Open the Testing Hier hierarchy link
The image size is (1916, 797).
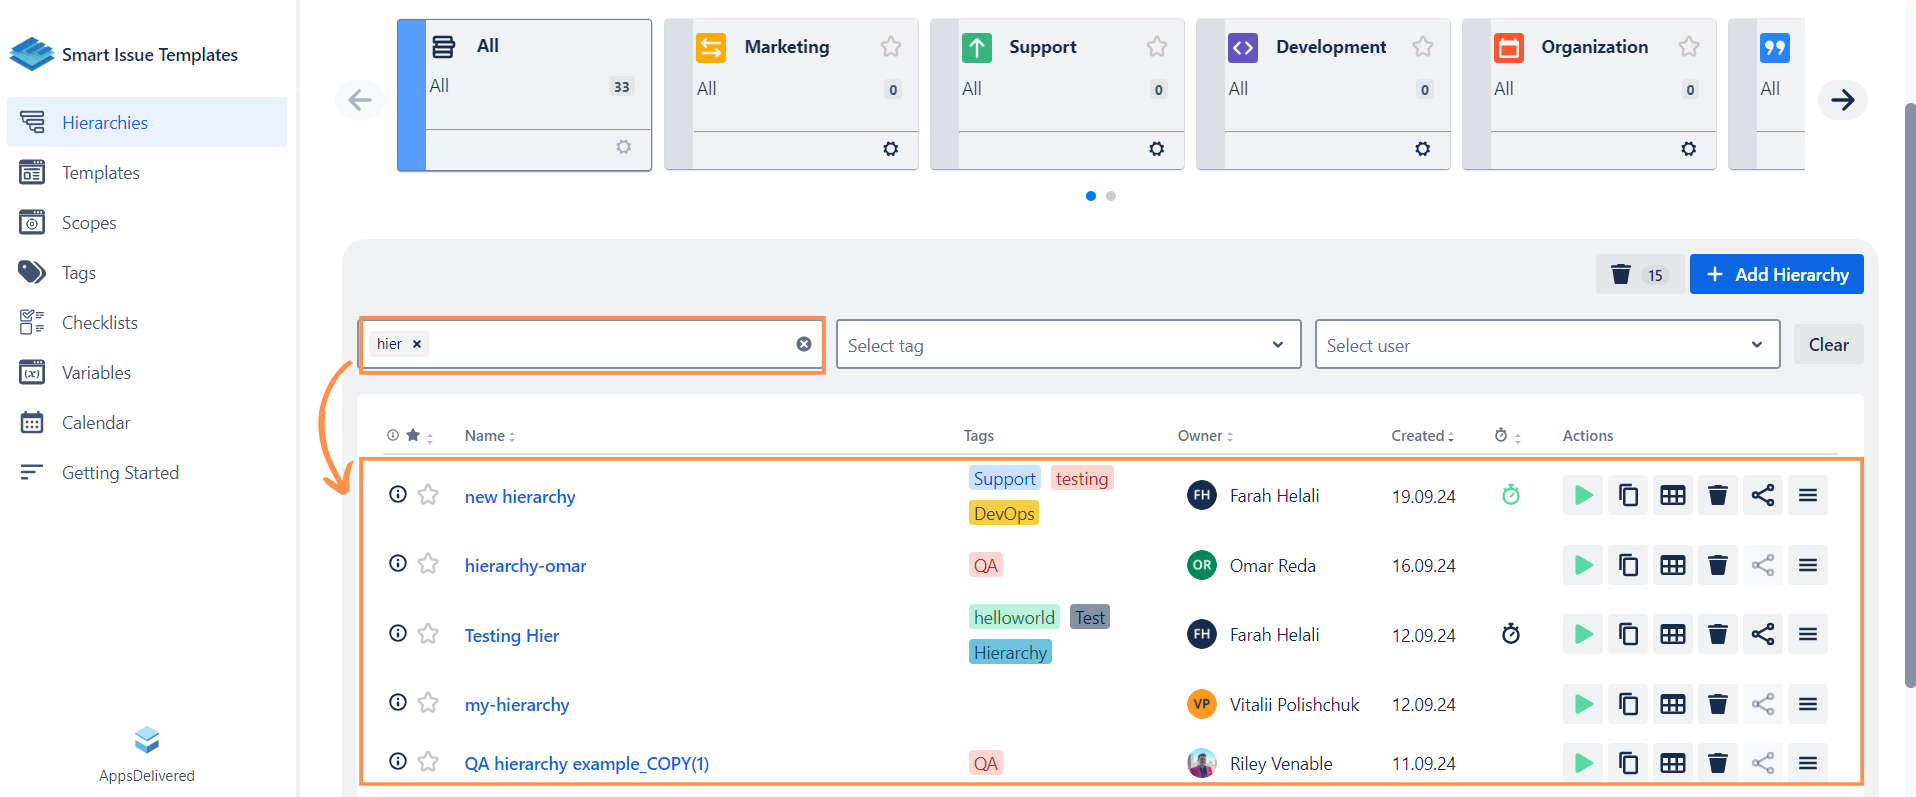[x=511, y=636]
